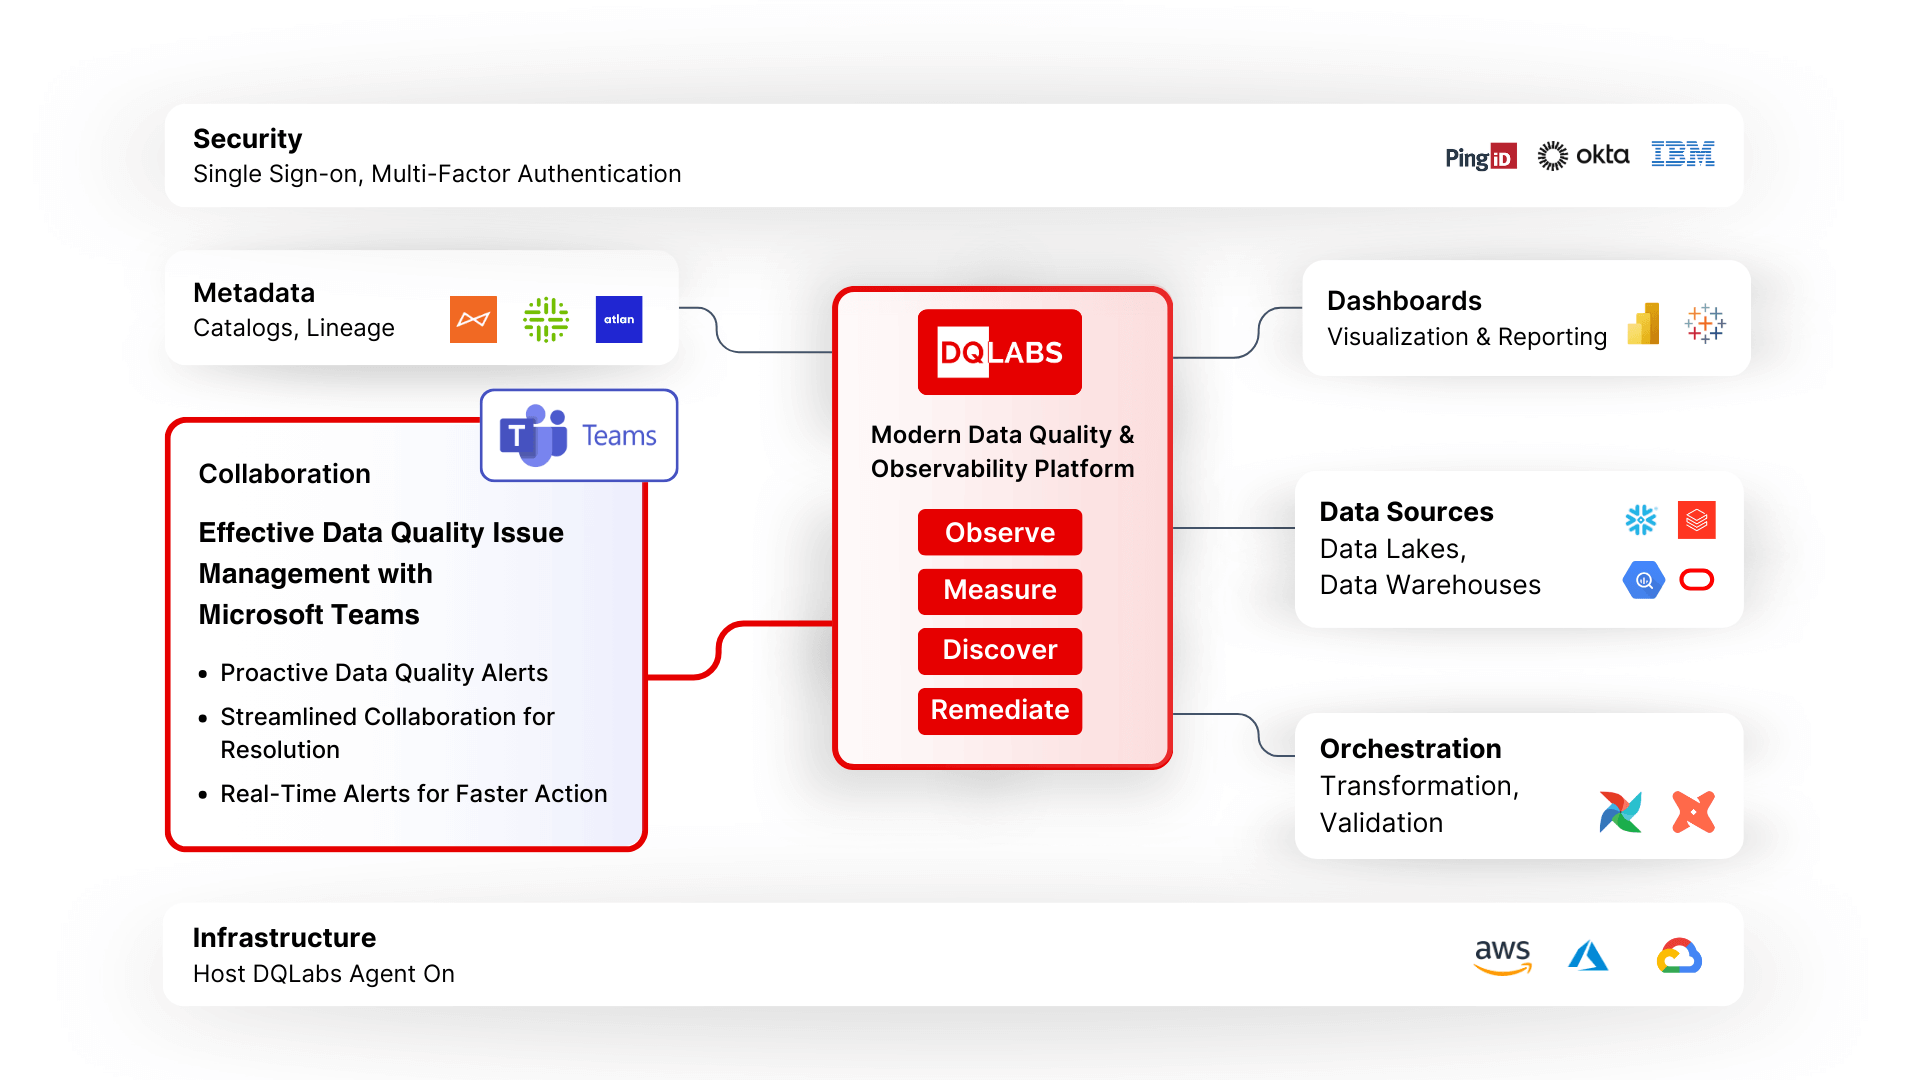Image resolution: width=1920 pixels, height=1080 pixels.
Task: Click the PingID logo
Action: pos(1481,157)
